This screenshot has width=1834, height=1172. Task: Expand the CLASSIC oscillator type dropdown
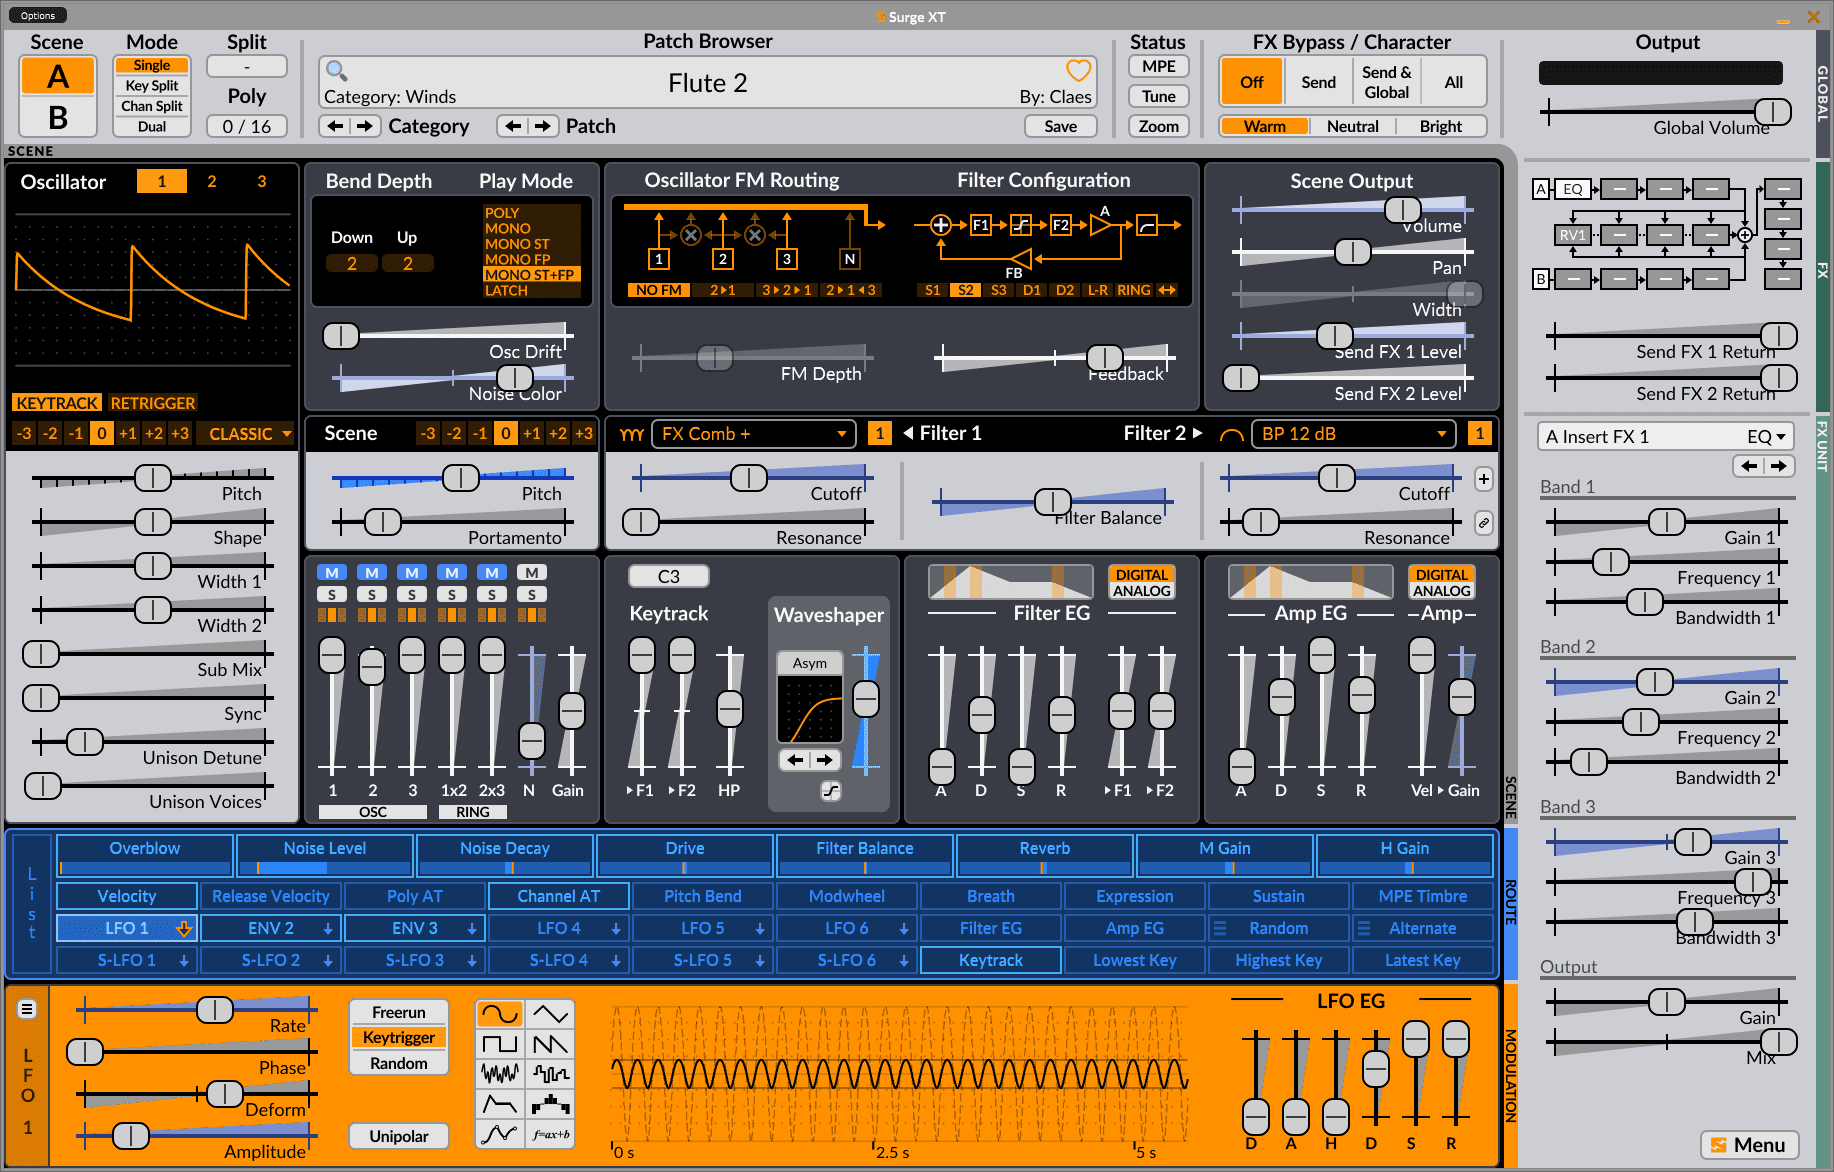(245, 434)
